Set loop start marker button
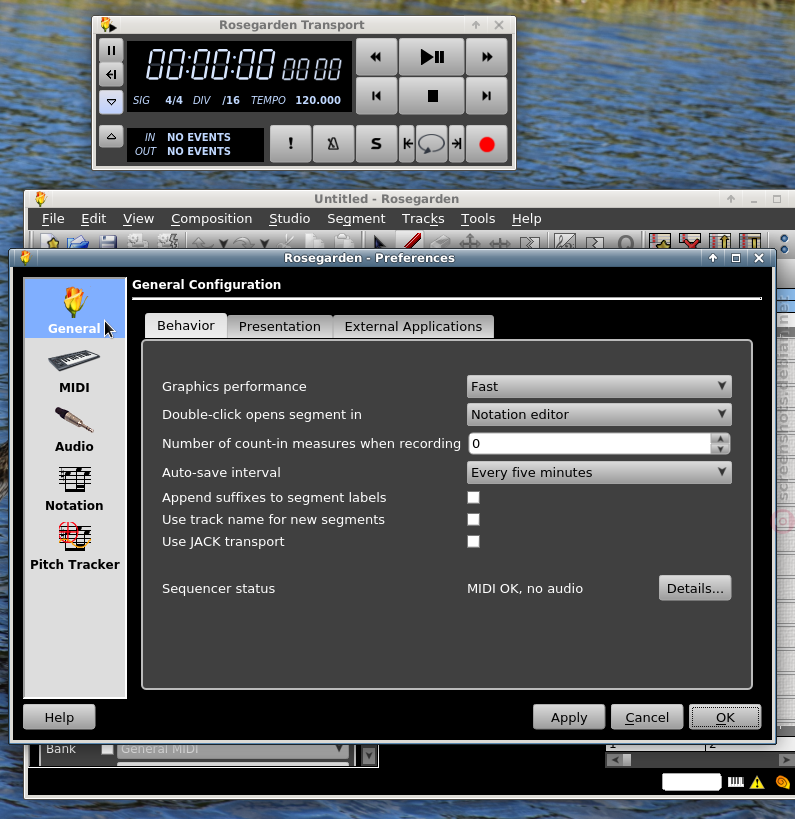Screen dimensions: 795x819 tap(407, 144)
